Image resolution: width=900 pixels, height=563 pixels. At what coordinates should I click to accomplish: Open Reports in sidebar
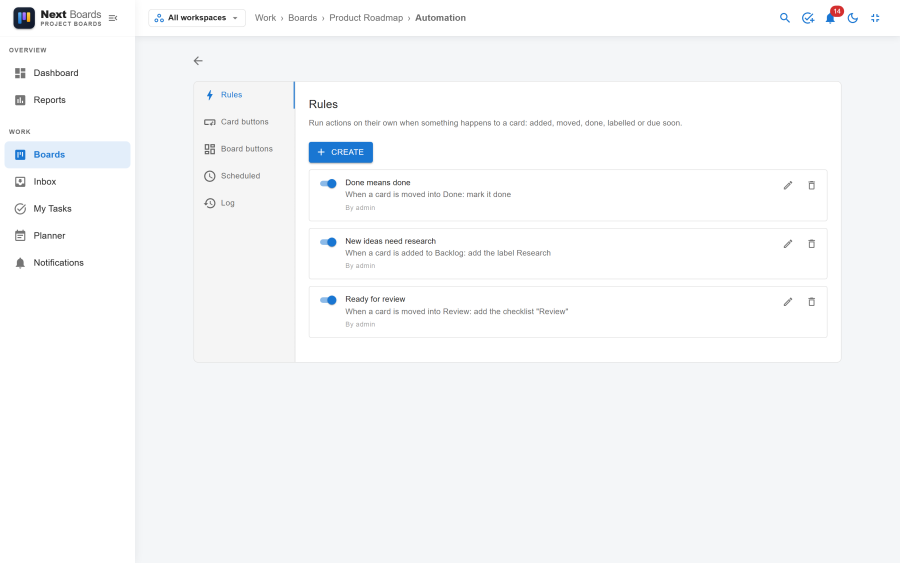68,100
